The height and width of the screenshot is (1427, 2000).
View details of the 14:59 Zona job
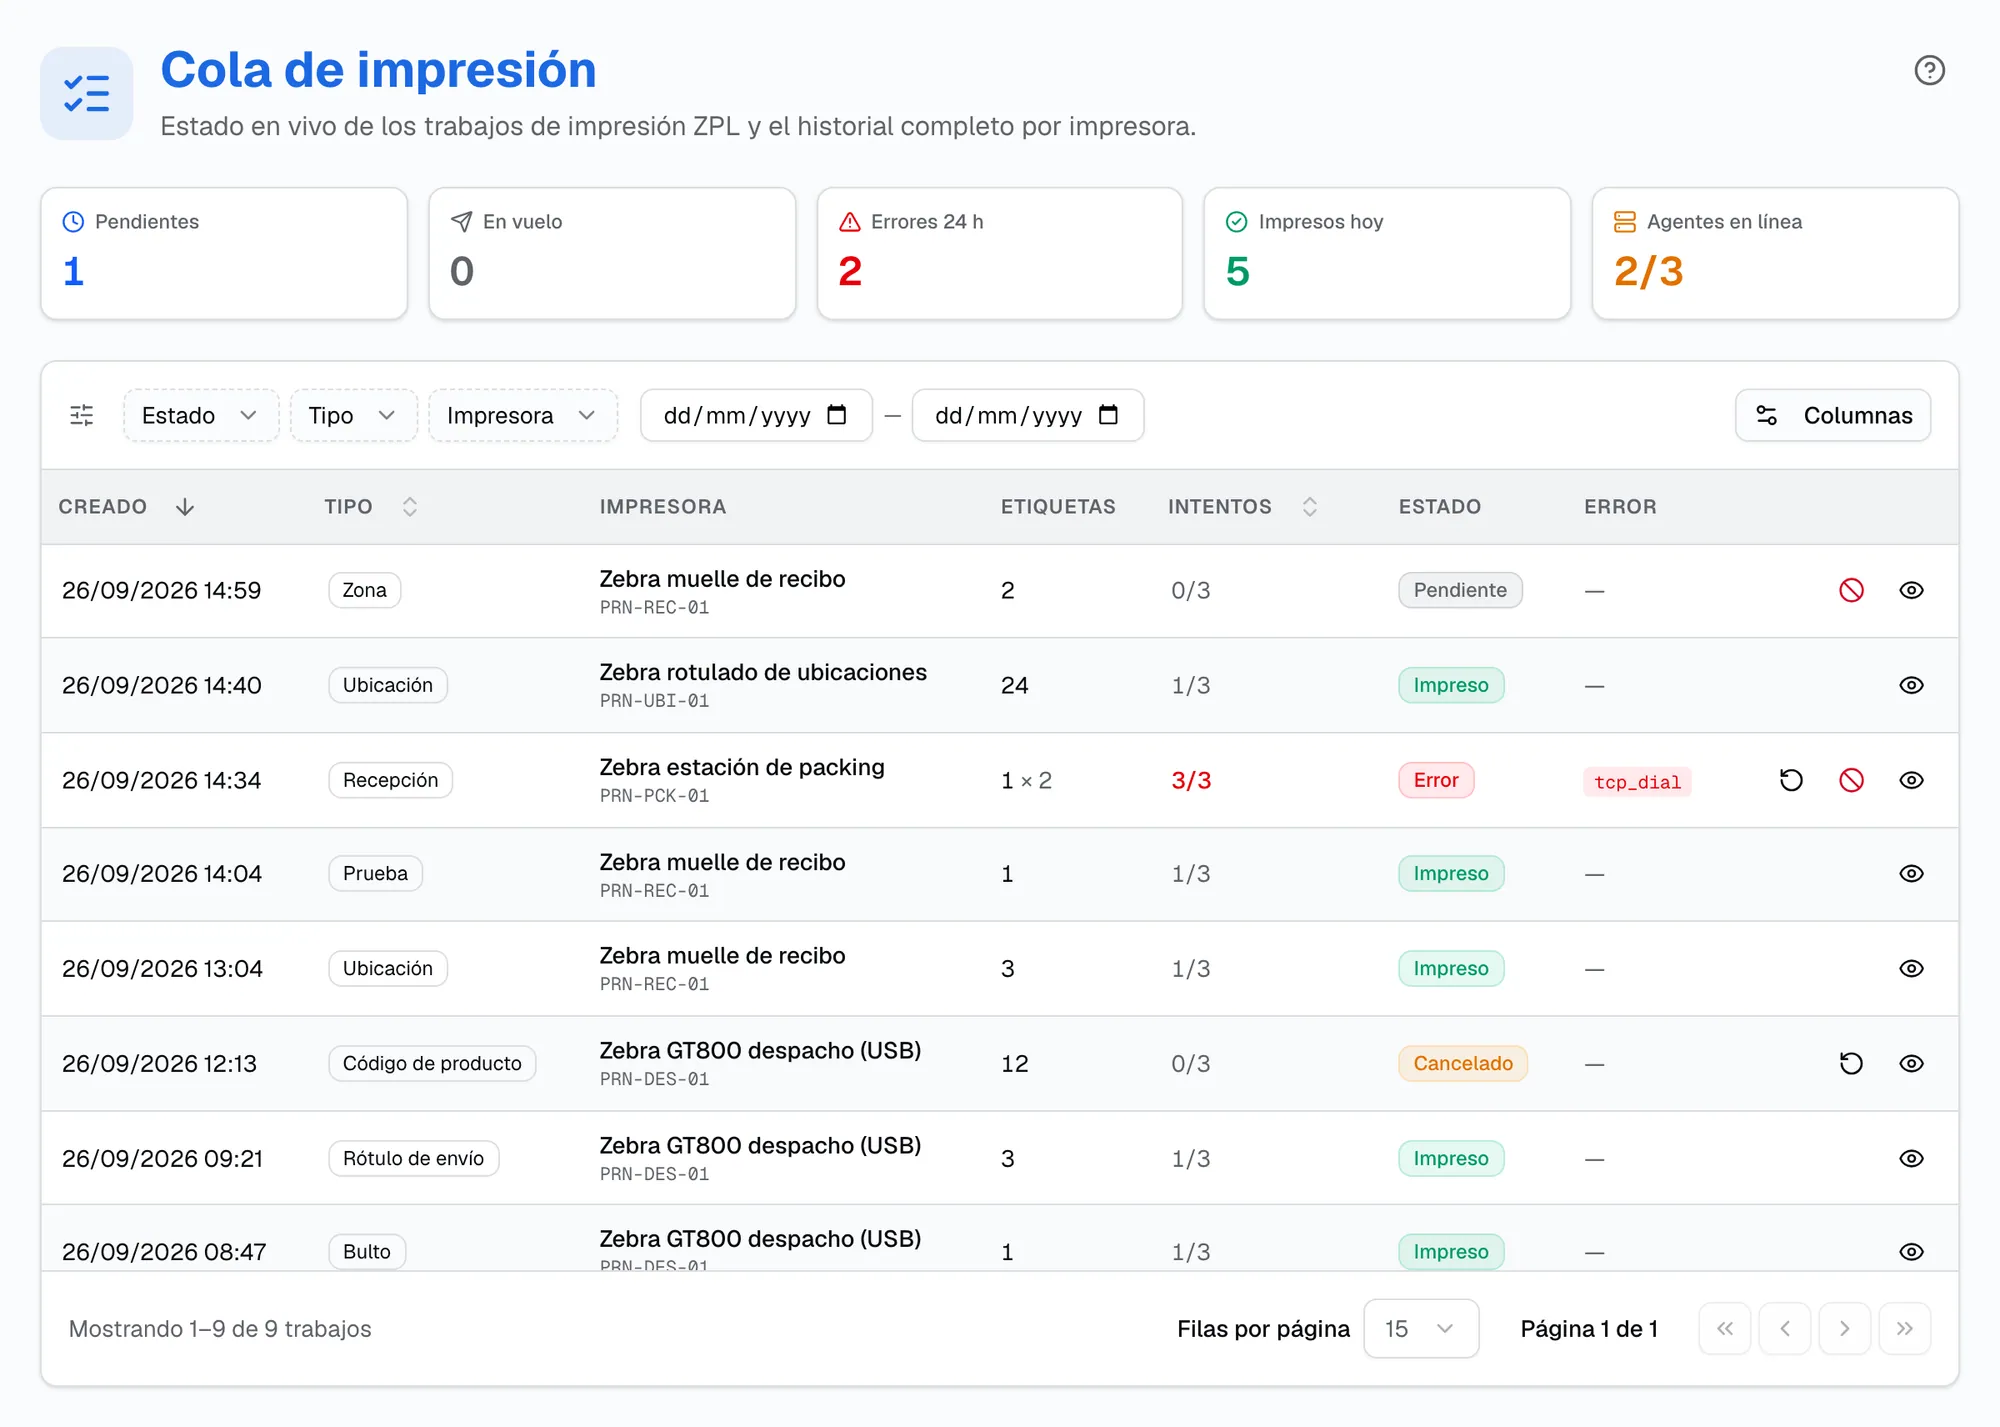(1911, 590)
